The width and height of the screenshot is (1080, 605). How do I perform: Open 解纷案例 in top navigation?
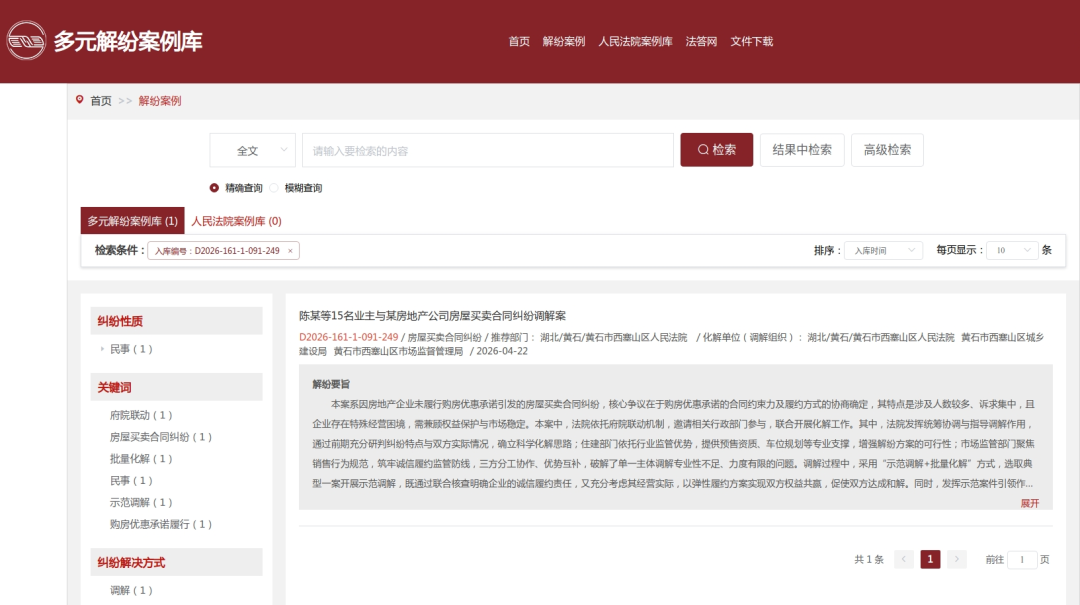(563, 41)
